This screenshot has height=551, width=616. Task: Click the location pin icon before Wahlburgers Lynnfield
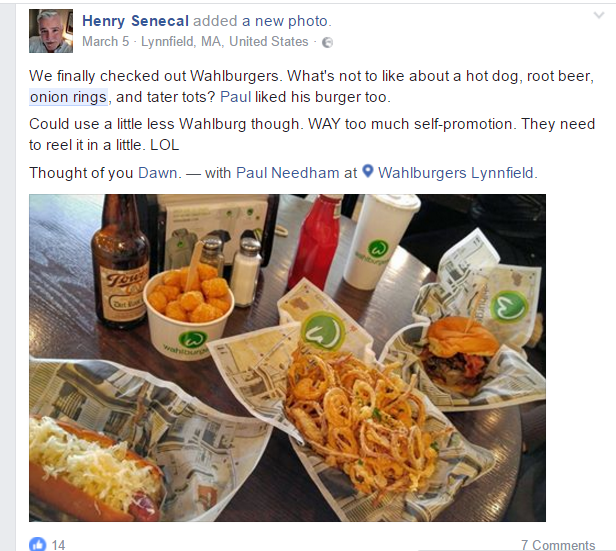pyautogui.click(x=367, y=171)
